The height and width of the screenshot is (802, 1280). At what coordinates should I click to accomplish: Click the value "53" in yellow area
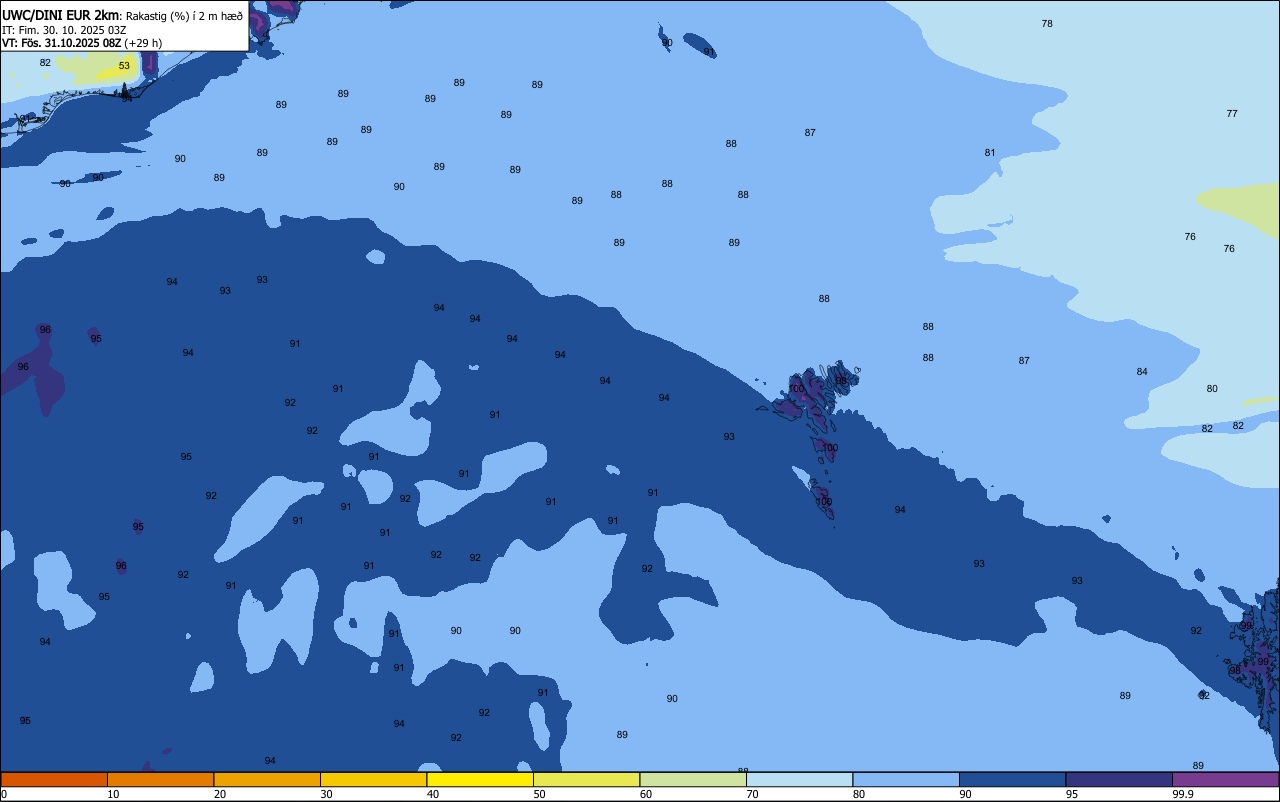point(124,66)
